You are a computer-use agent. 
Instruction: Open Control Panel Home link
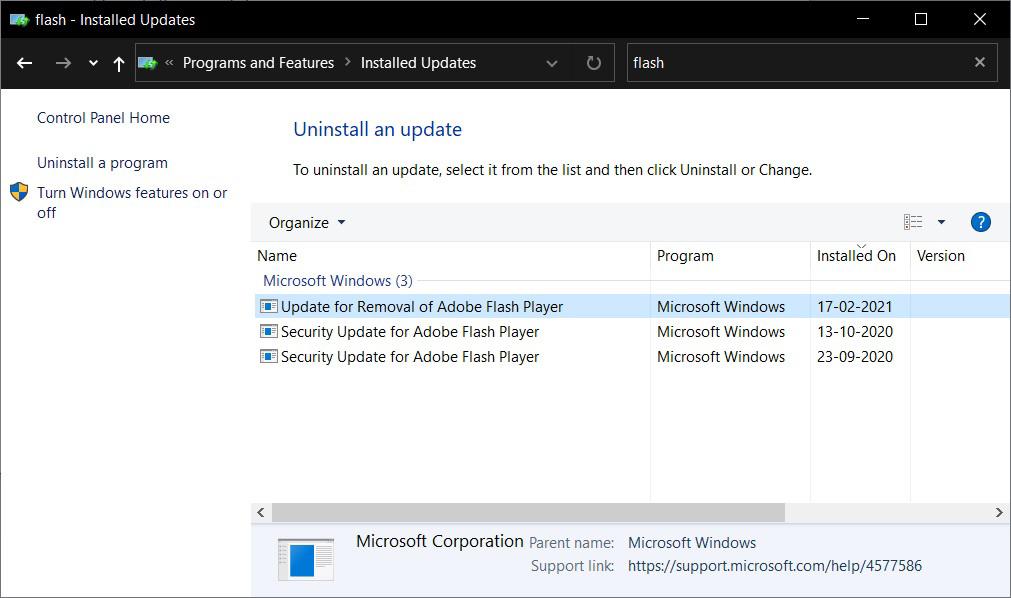[x=103, y=118]
